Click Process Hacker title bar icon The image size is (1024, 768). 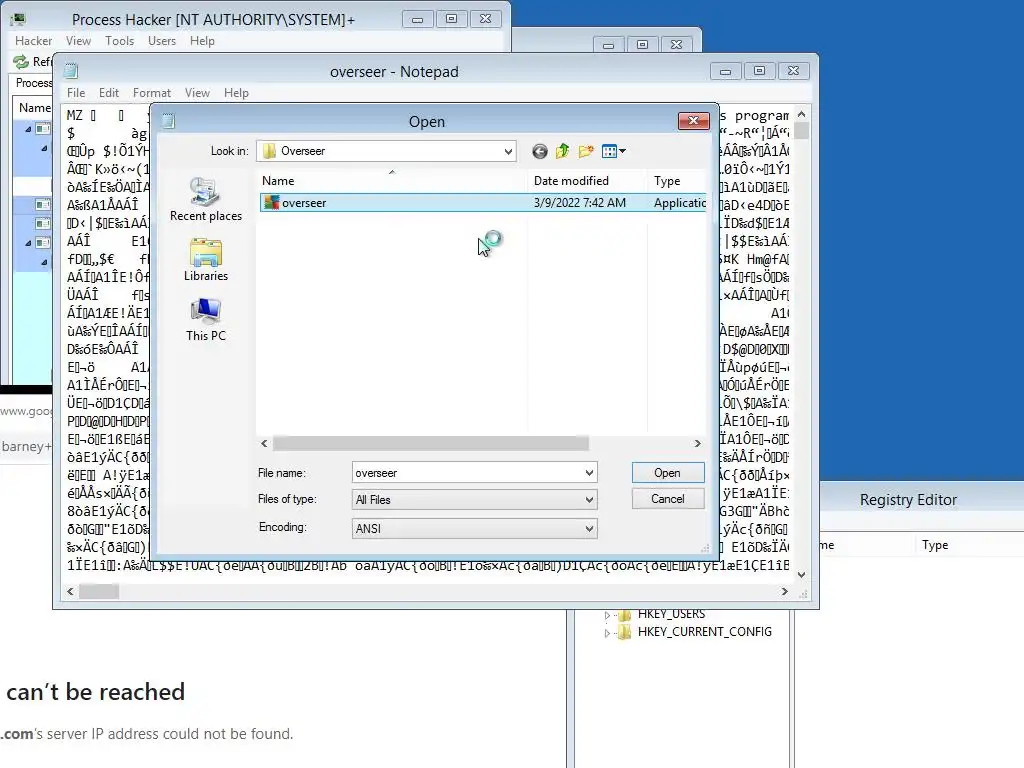pyautogui.click(x=18, y=20)
